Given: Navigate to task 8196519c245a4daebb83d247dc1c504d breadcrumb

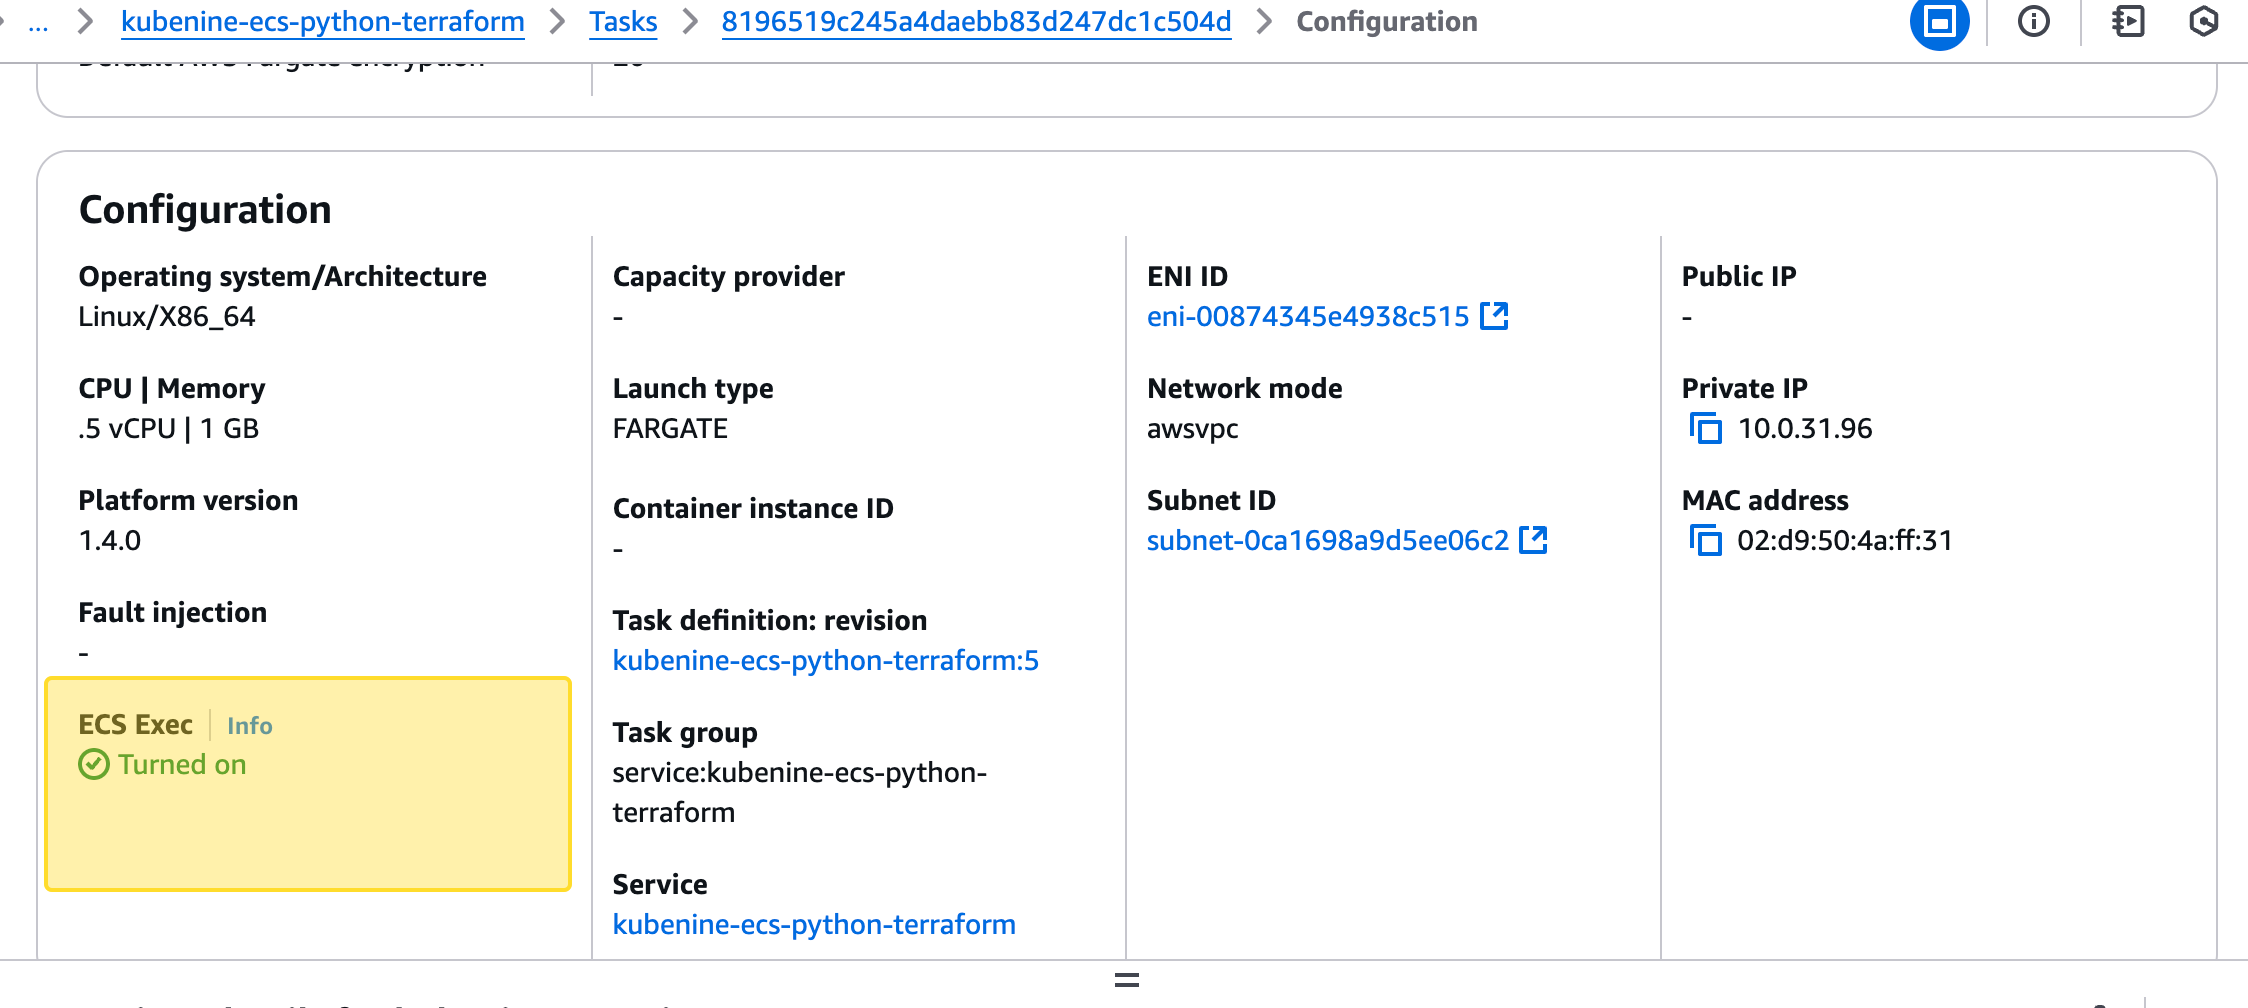Looking at the screenshot, I should [976, 22].
